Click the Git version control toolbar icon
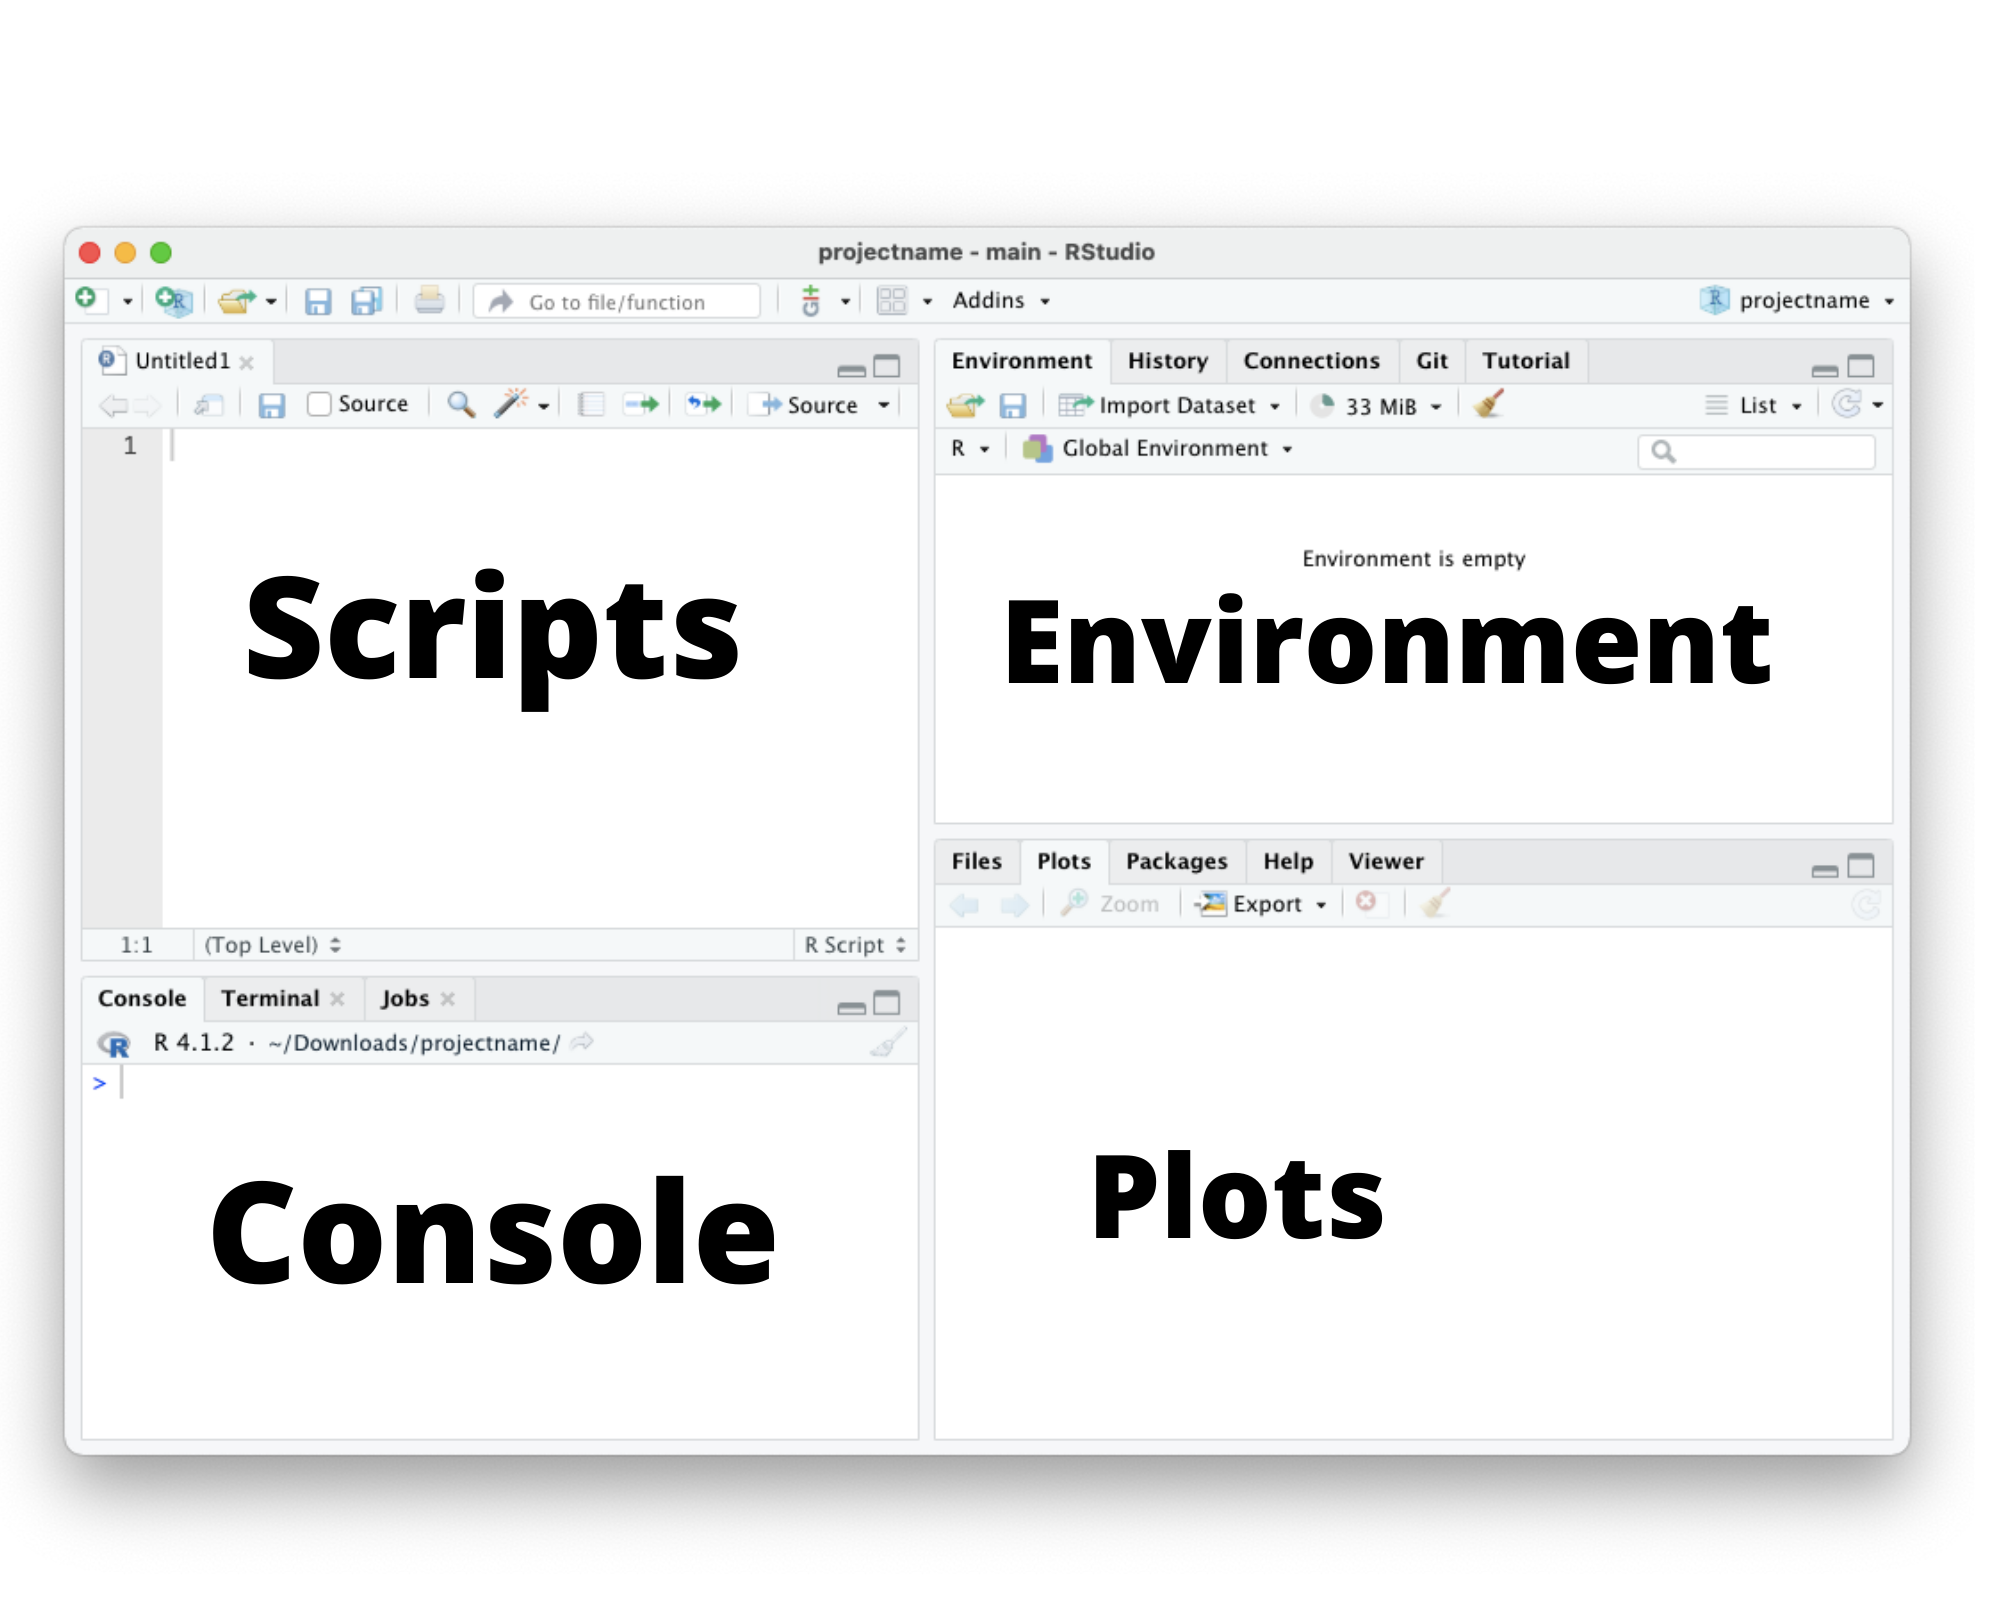The height and width of the screenshot is (1600, 2000). 811,300
